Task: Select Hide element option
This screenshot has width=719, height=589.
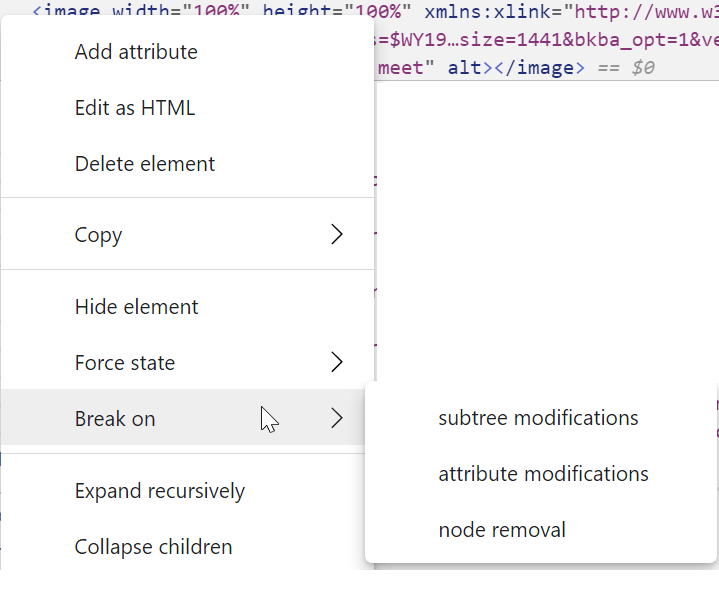Action: point(137,307)
